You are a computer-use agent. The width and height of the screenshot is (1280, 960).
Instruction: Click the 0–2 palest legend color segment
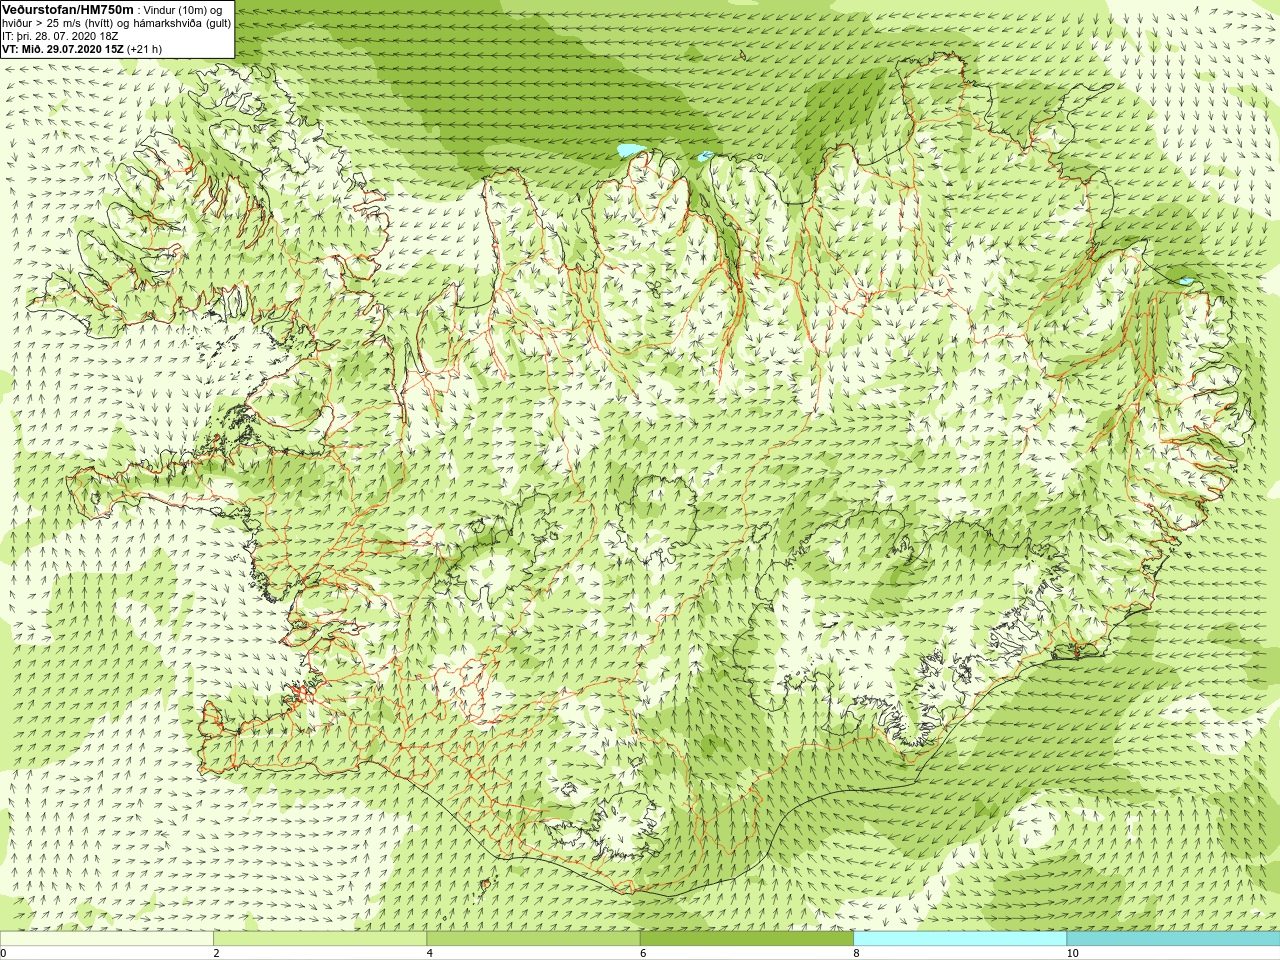(106, 939)
